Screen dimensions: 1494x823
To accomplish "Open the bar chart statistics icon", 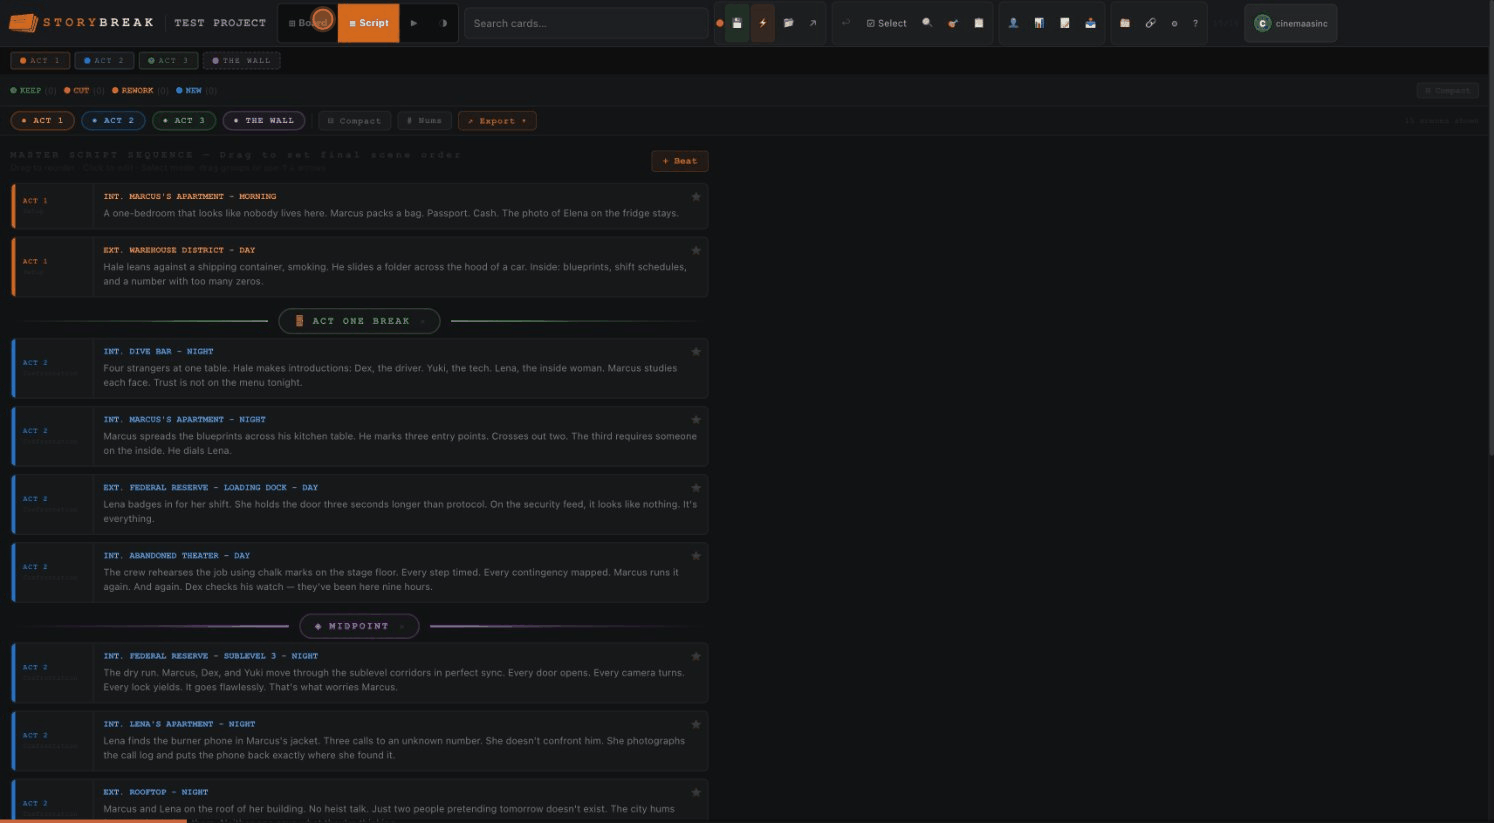I will coord(1039,23).
